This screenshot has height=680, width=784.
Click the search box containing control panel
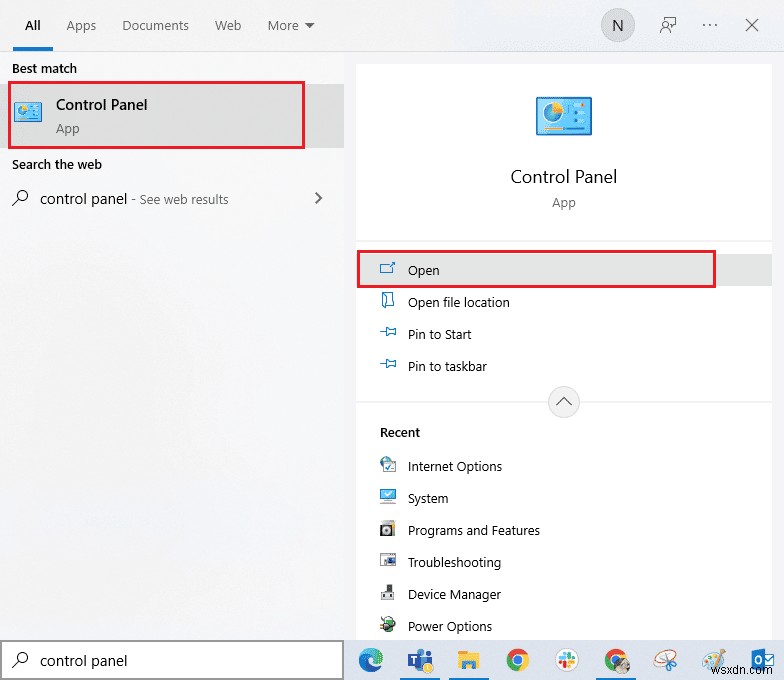172,660
